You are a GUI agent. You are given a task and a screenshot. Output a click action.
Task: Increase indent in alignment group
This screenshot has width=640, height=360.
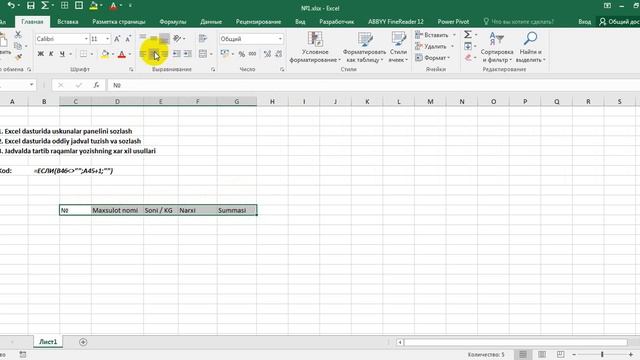[188, 54]
